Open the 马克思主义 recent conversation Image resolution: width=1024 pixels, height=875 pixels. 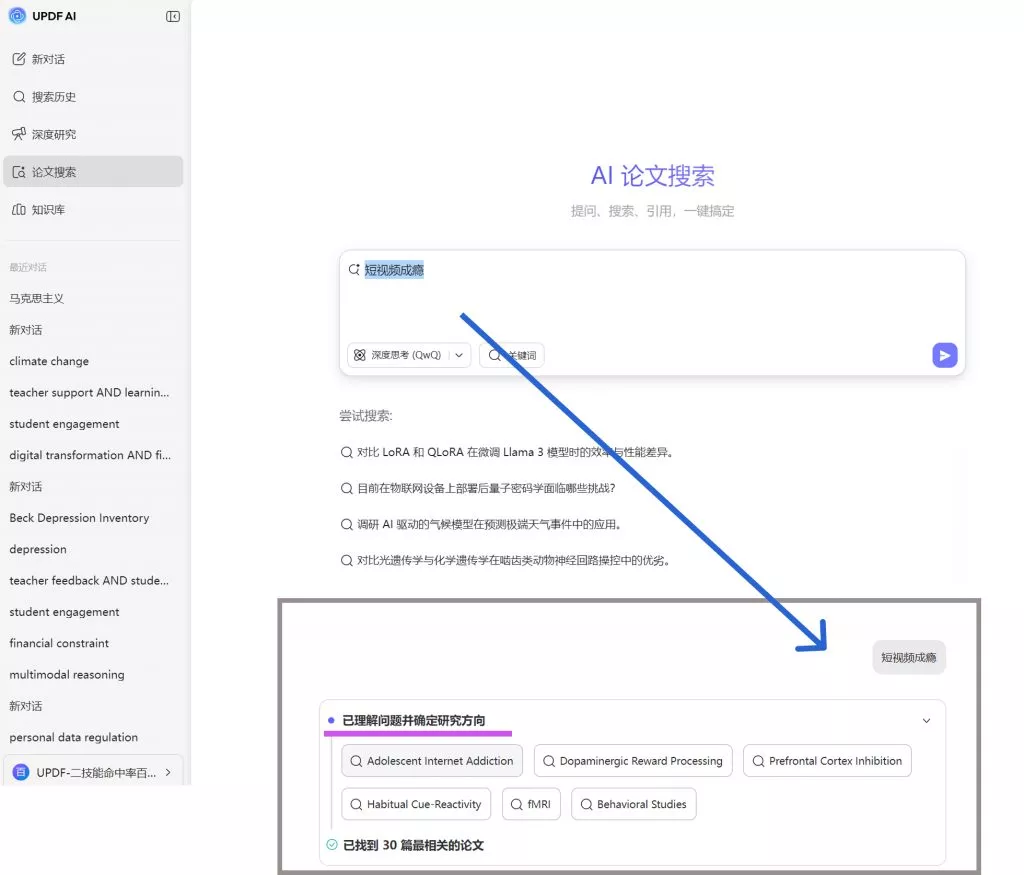37,298
